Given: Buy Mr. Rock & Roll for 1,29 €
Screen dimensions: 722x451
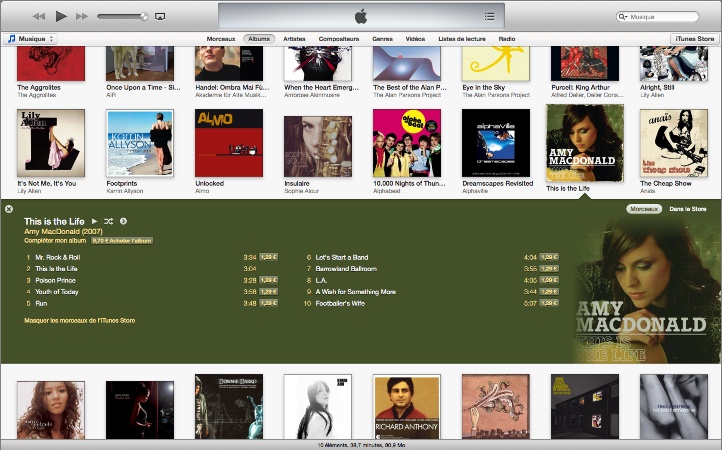Looking at the screenshot, I should coord(268,257).
